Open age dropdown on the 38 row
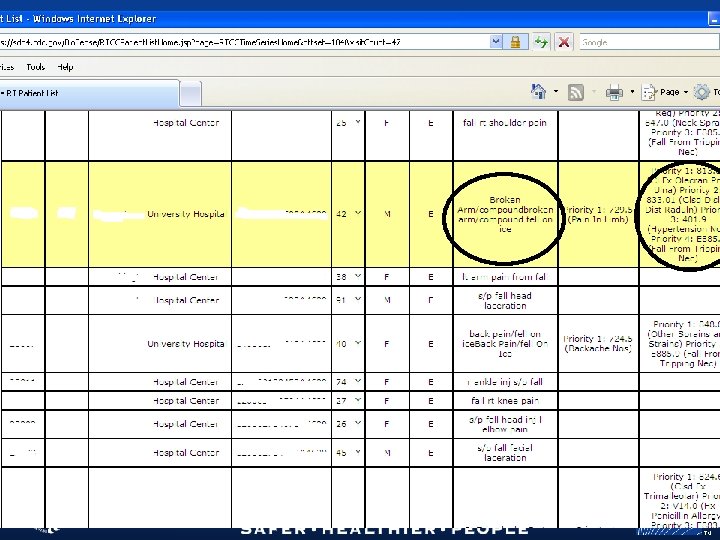 358,277
